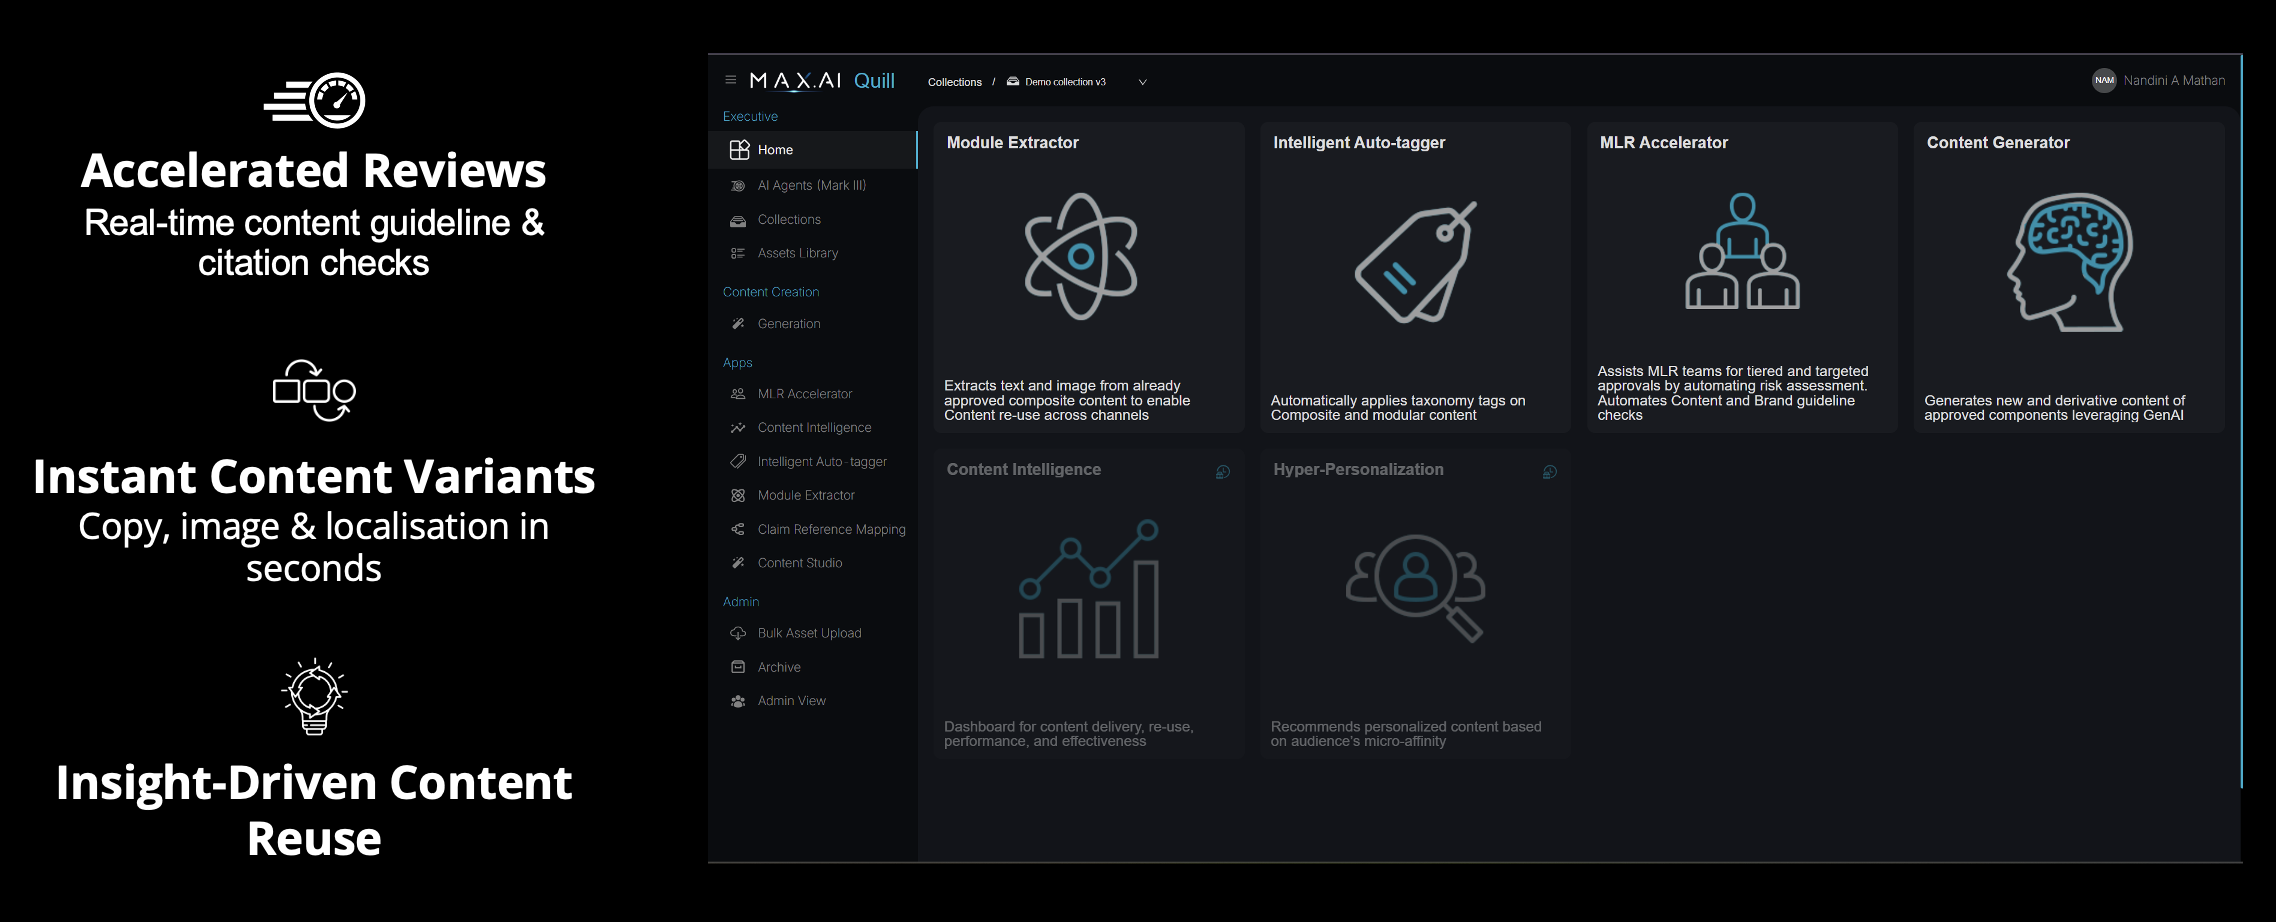Click the Nandini A Mathan username
This screenshot has width=2276, height=922.
[x=2174, y=81]
